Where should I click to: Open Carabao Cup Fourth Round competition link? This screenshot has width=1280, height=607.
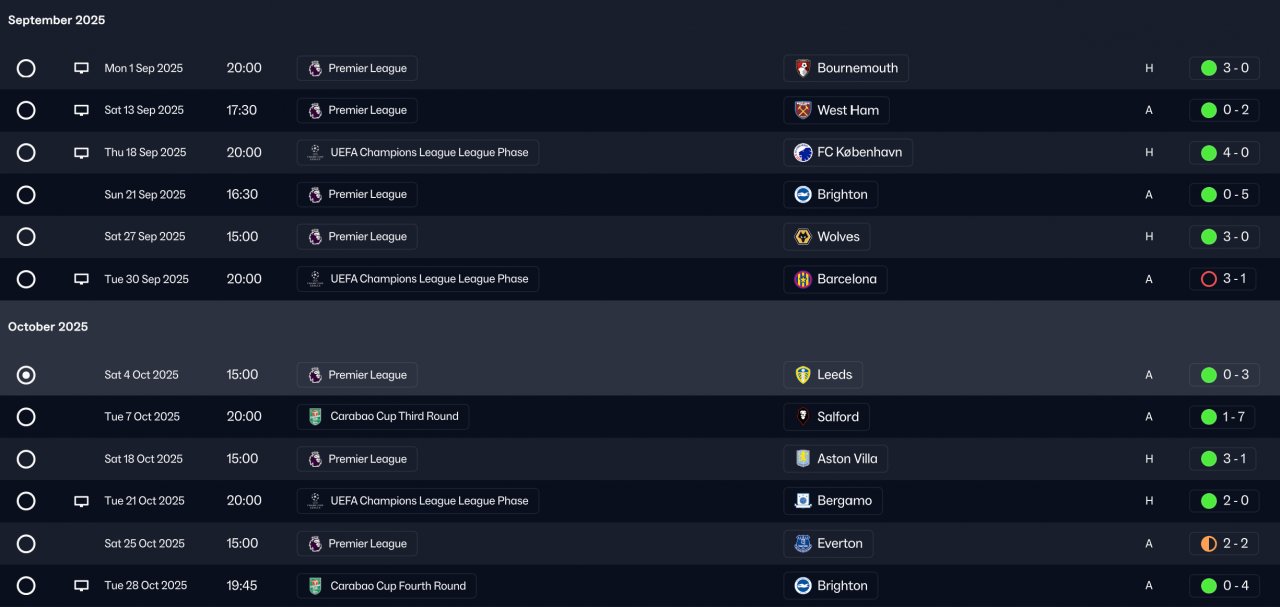pos(386,586)
